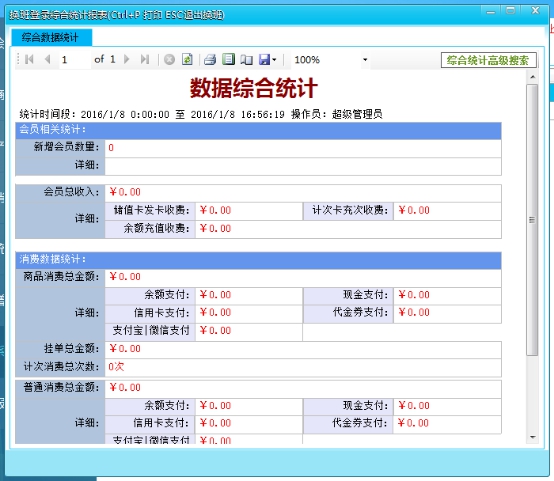Viewport: 554px width, 481px height.
Task: Click 储值卡发卡收费 label
Action: (x=152, y=210)
